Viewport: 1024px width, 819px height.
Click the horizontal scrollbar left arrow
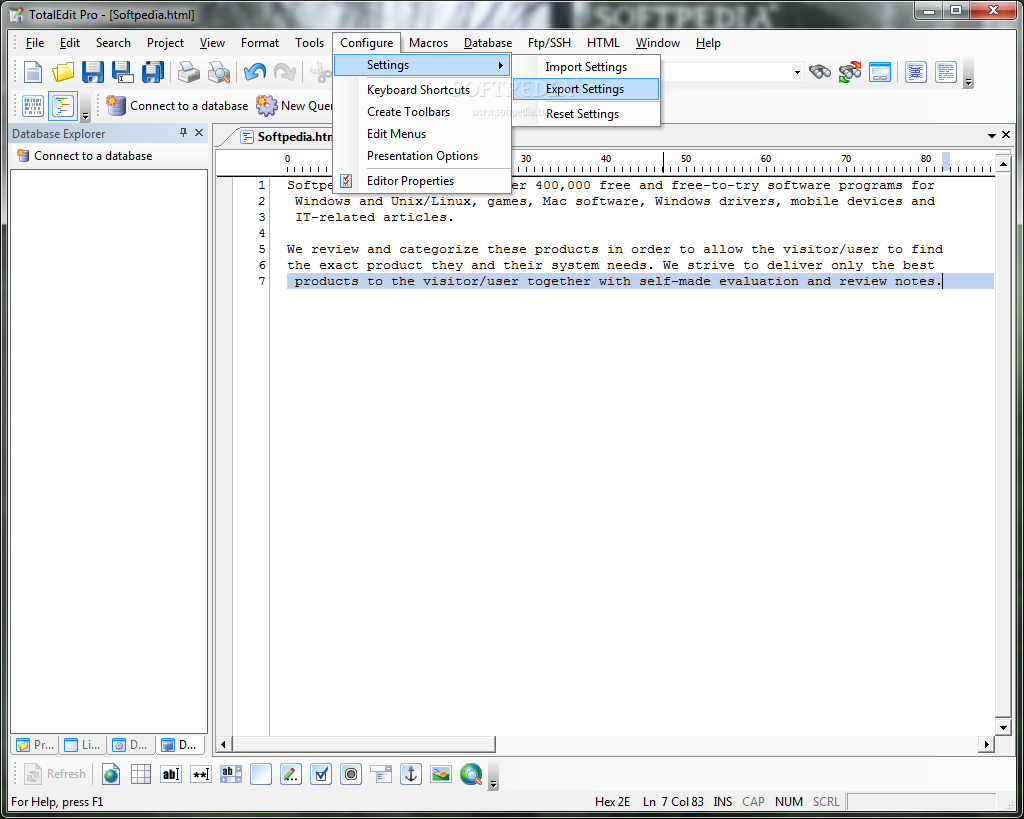point(223,744)
